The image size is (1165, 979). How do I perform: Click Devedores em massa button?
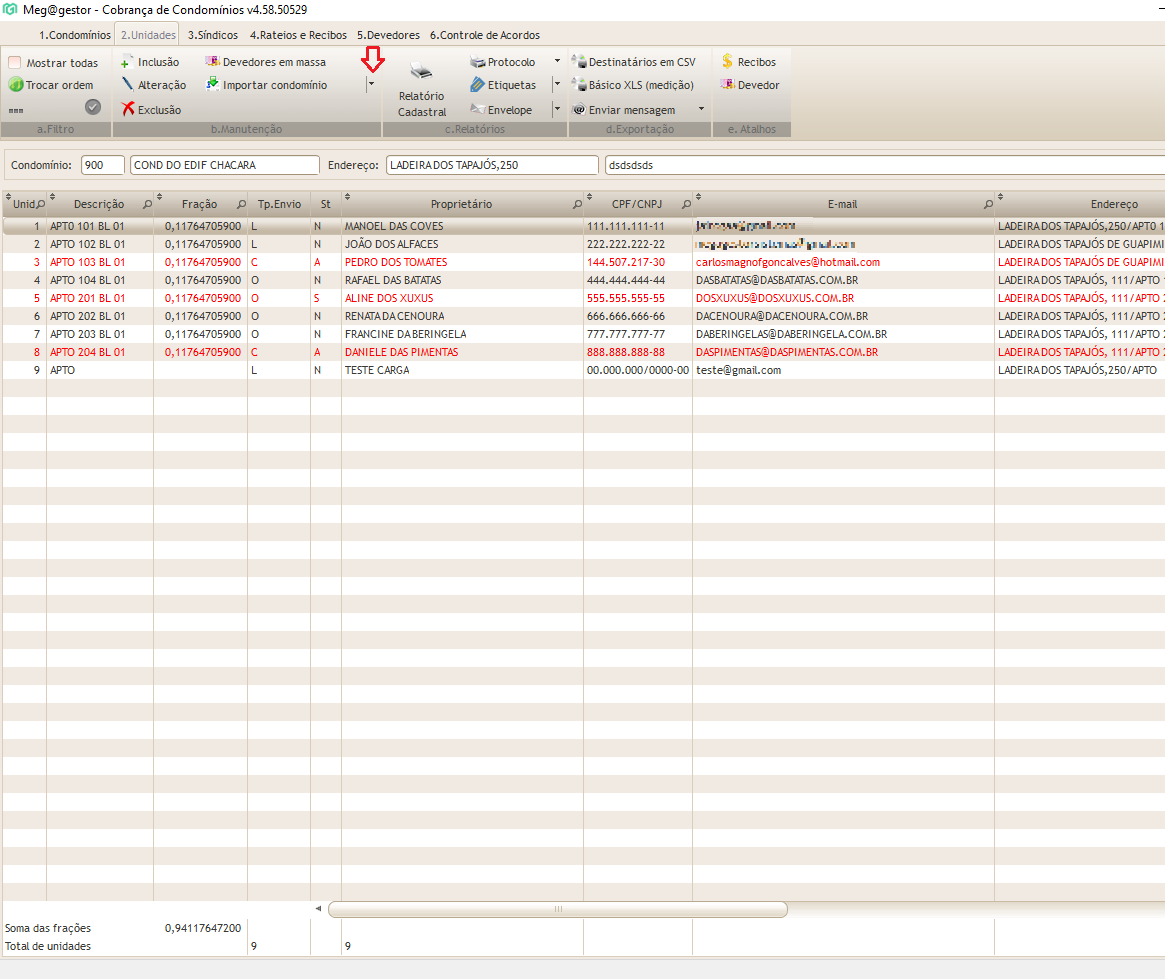[x=265, y=62]
